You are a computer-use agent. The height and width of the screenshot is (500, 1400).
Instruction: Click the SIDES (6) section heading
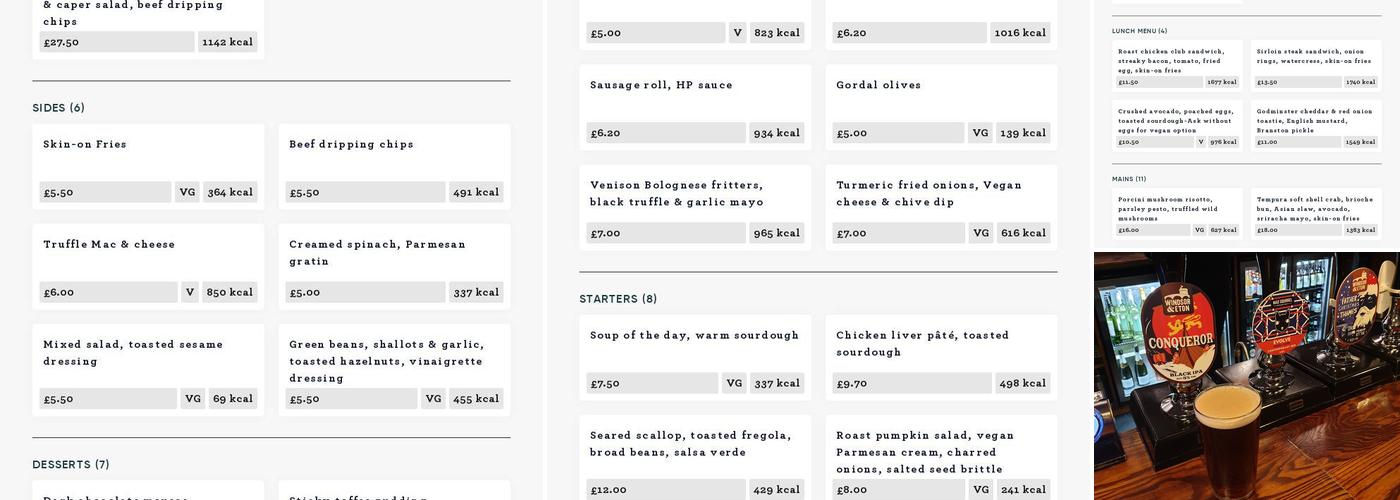(x=59, y=108)
